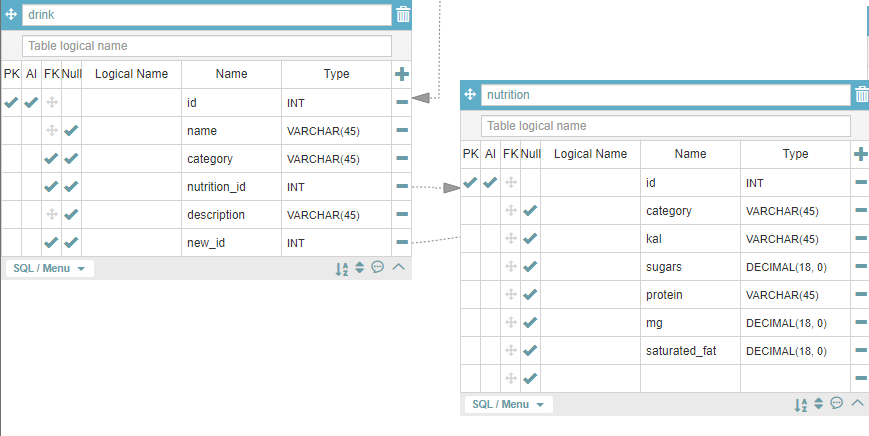Screen dimensions: 869x436
Task: Toggle FK check for nutrition_id column
Action: [x=51, y=186]
